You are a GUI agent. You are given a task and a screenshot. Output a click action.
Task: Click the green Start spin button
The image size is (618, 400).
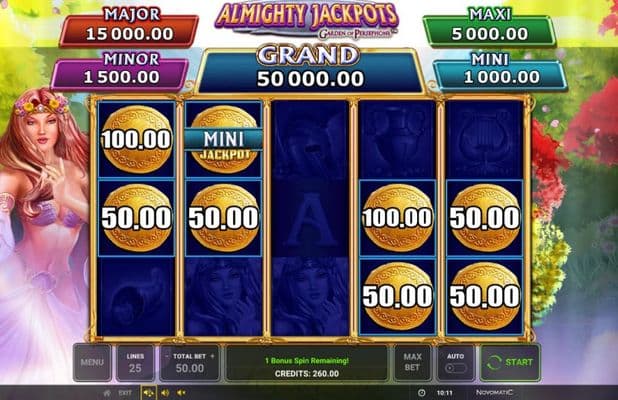pyautogui.click(x=510, y=362)
